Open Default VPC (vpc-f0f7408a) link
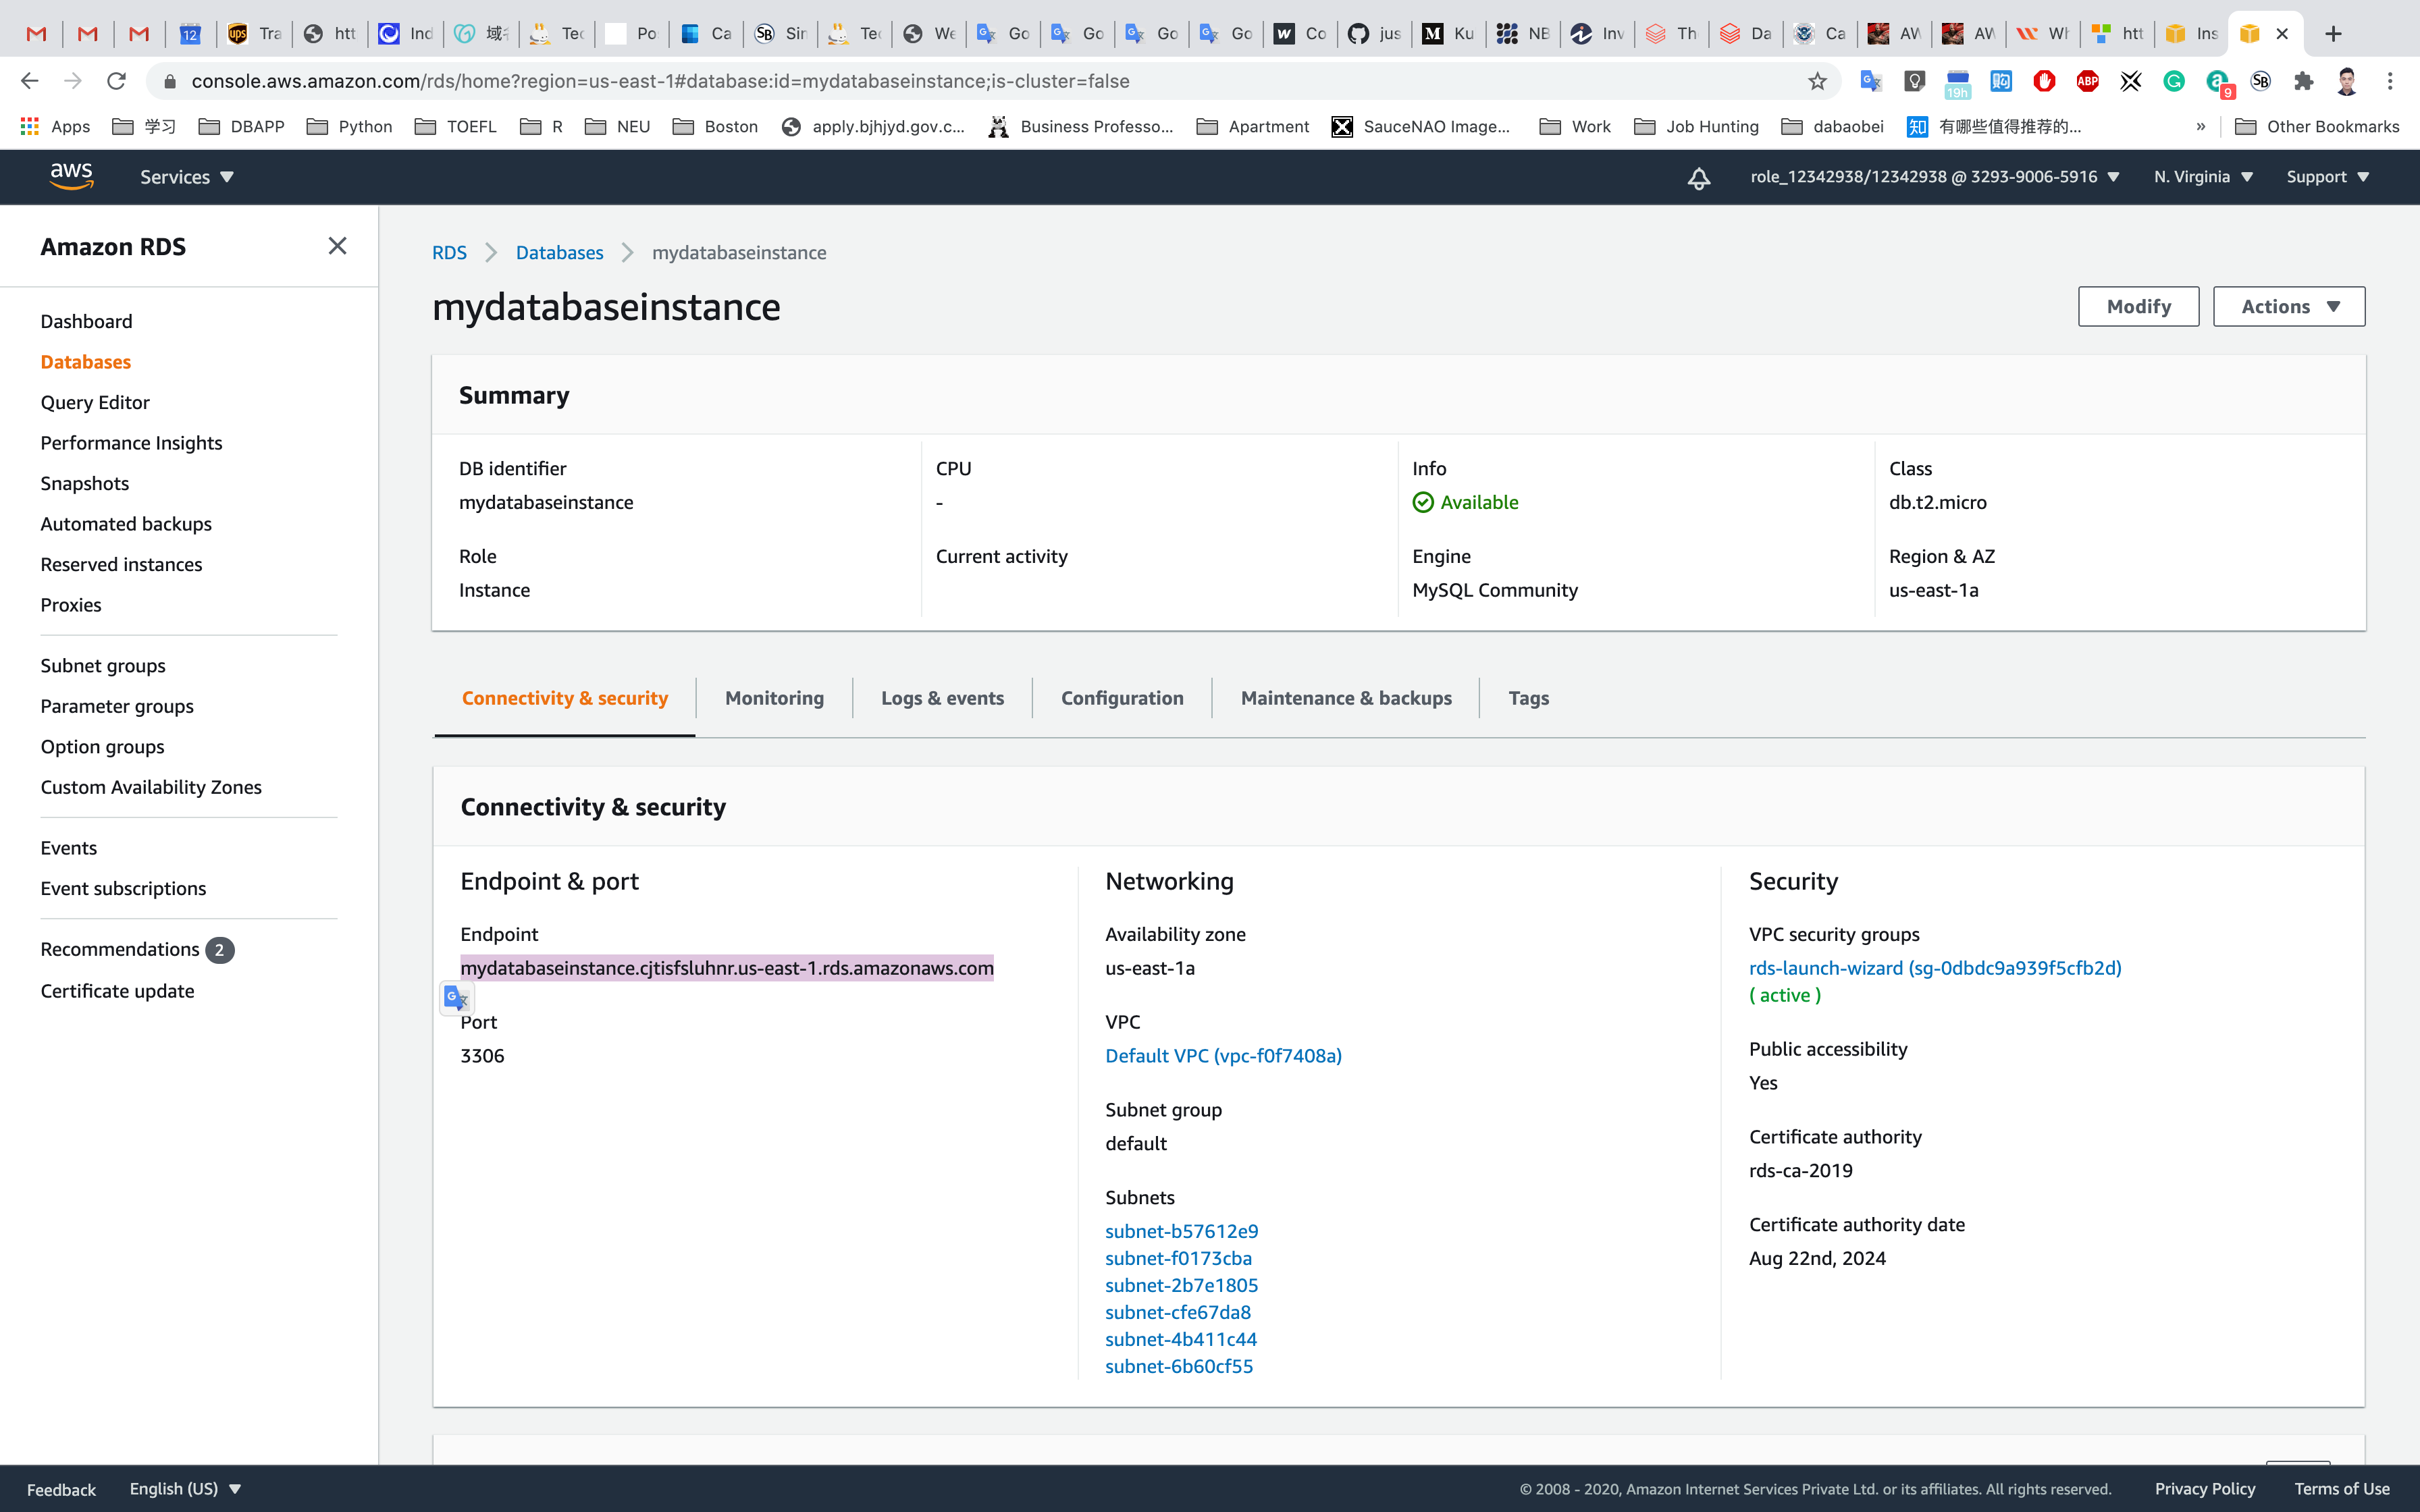Image resolution: width=2420 pixels, height=1512 pixels. point(1223,1055)
